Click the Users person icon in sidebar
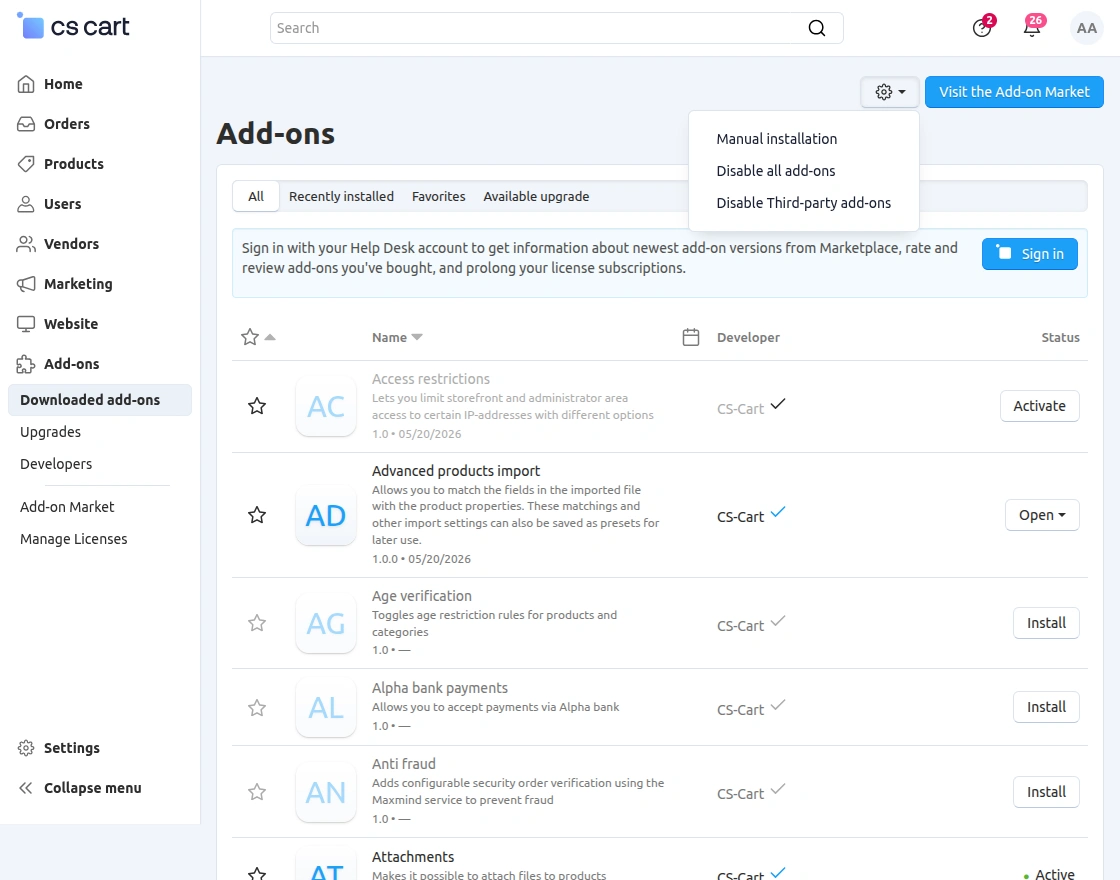This screenshot has height=880, width=1120. tap(26, 204)
